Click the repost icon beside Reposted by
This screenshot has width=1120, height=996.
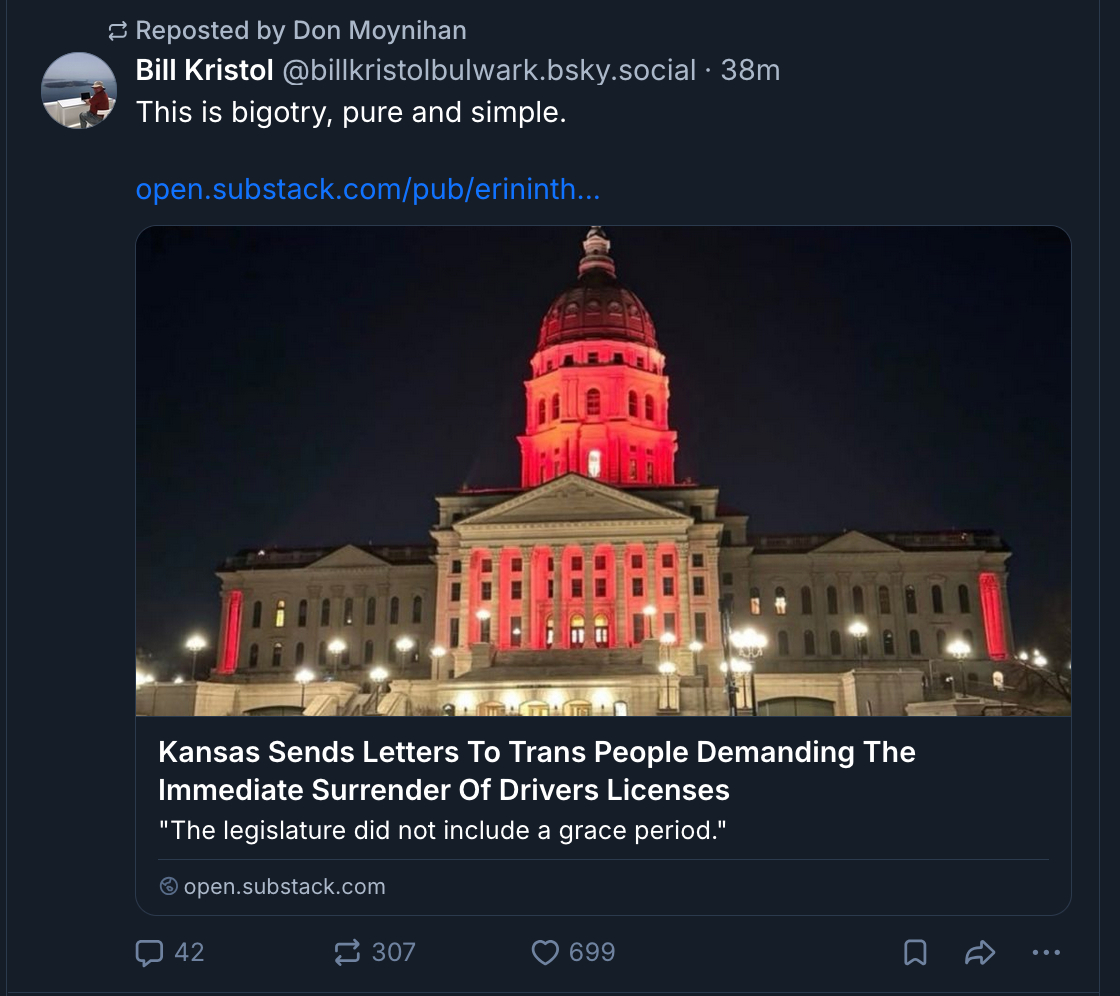118,31
